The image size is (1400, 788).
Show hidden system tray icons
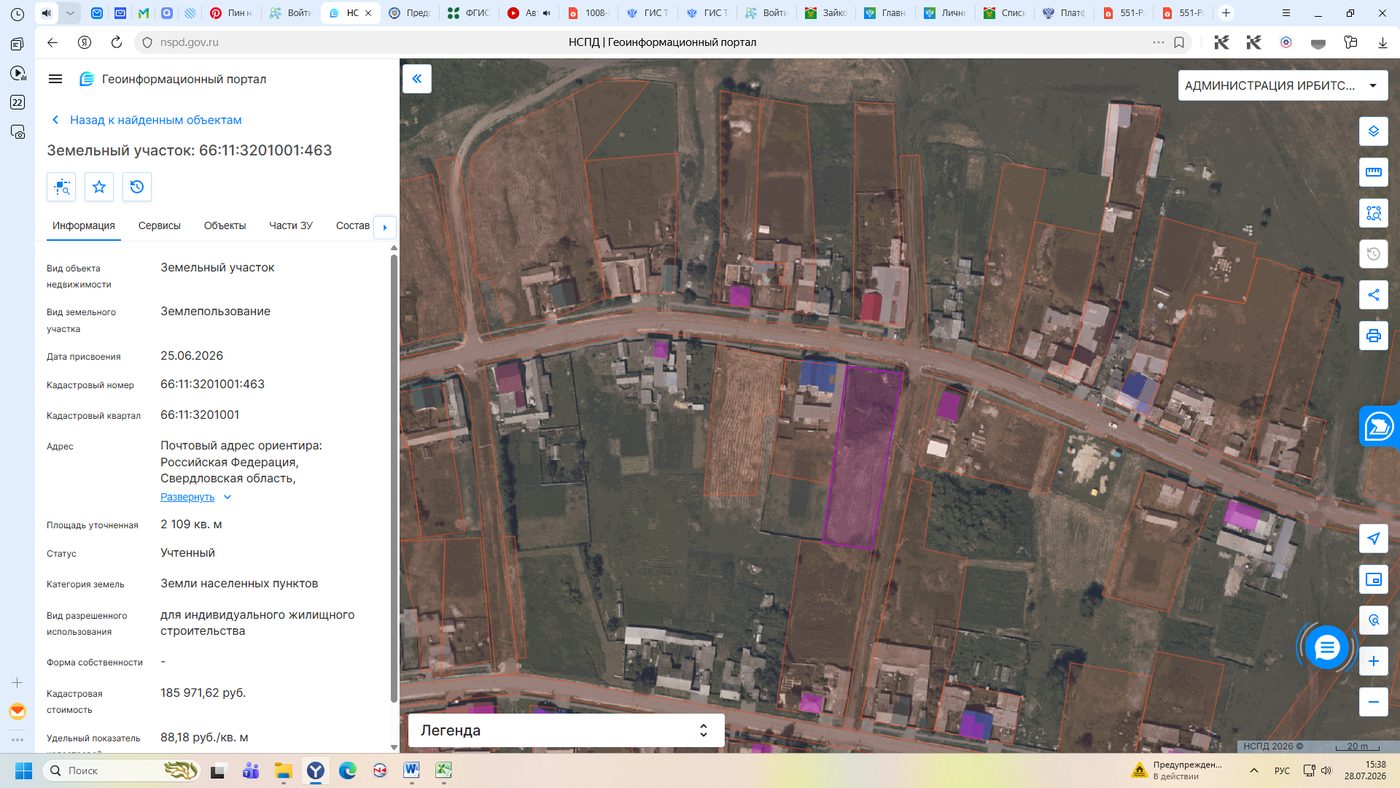[1254, 771]
